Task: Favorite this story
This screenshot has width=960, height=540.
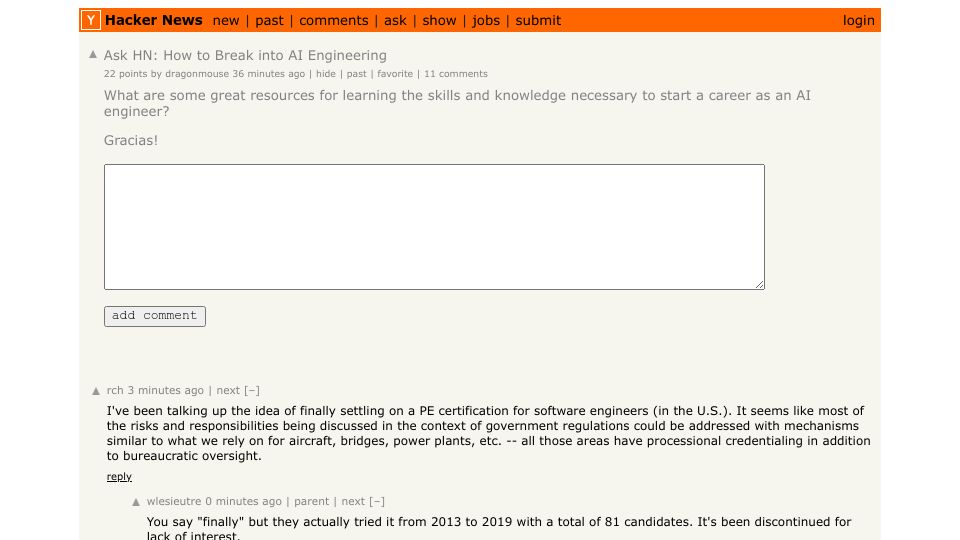Action: coord(395,74)
